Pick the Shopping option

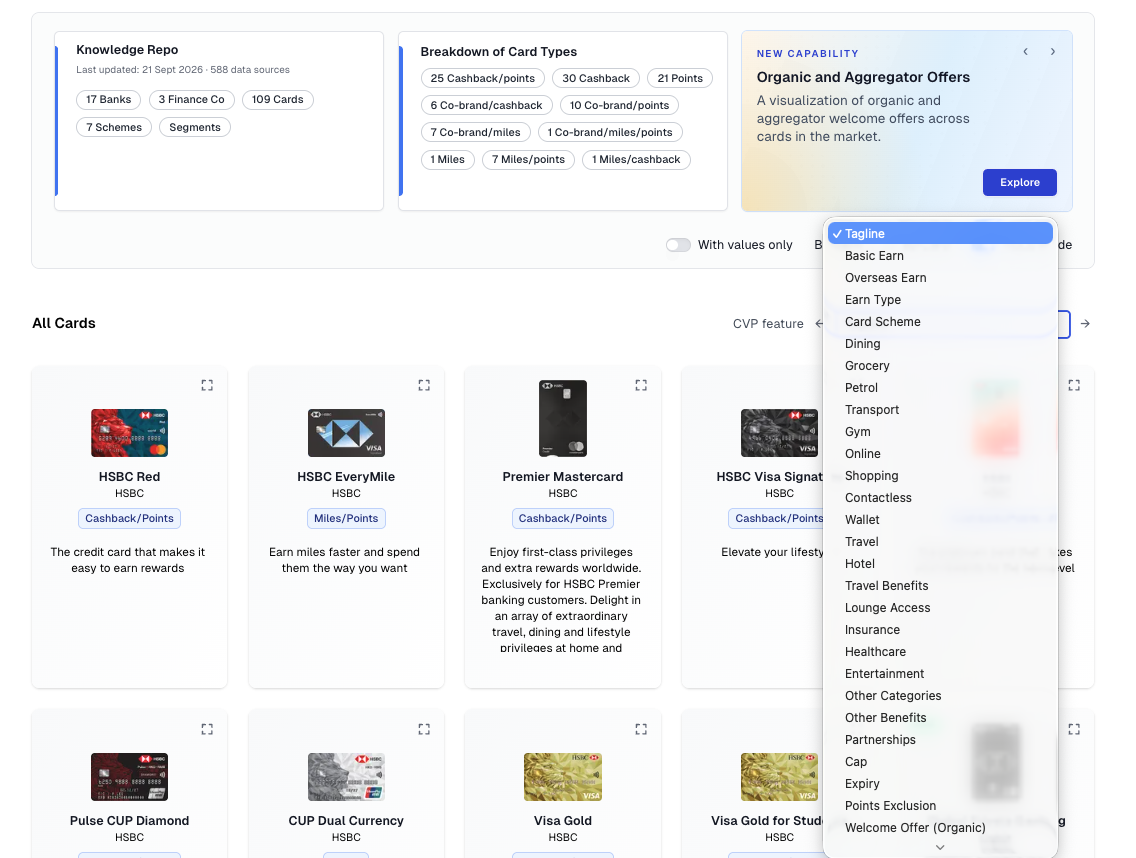[940, 475]
